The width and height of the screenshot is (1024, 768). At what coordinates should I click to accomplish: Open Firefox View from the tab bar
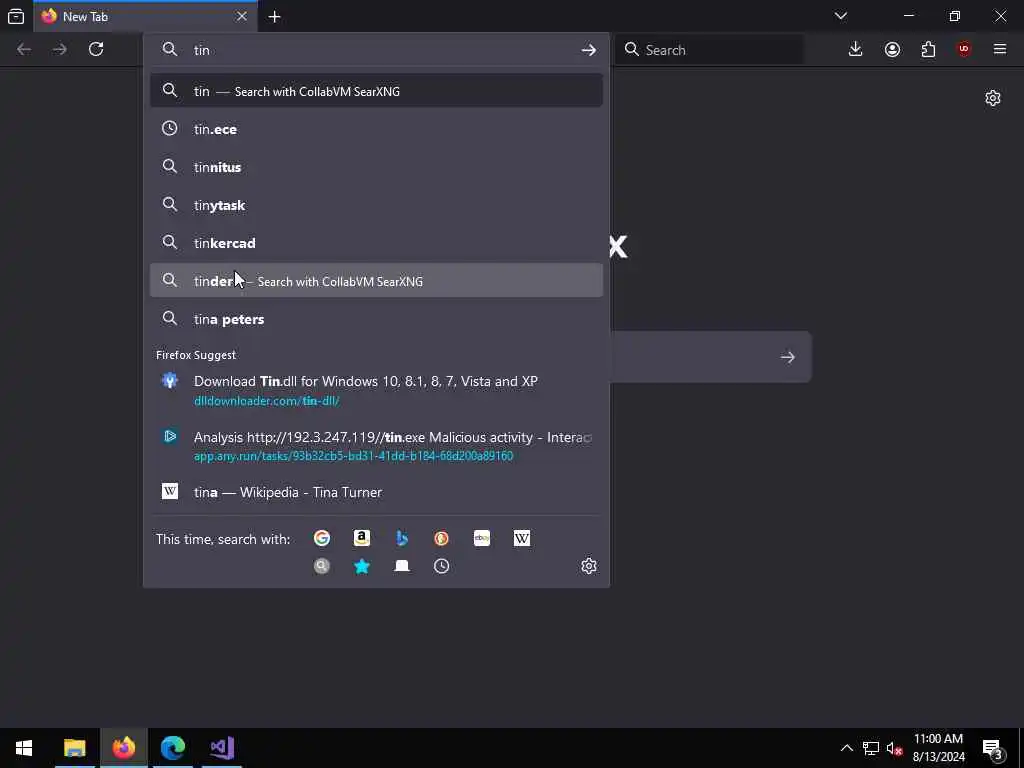[16, 16]
